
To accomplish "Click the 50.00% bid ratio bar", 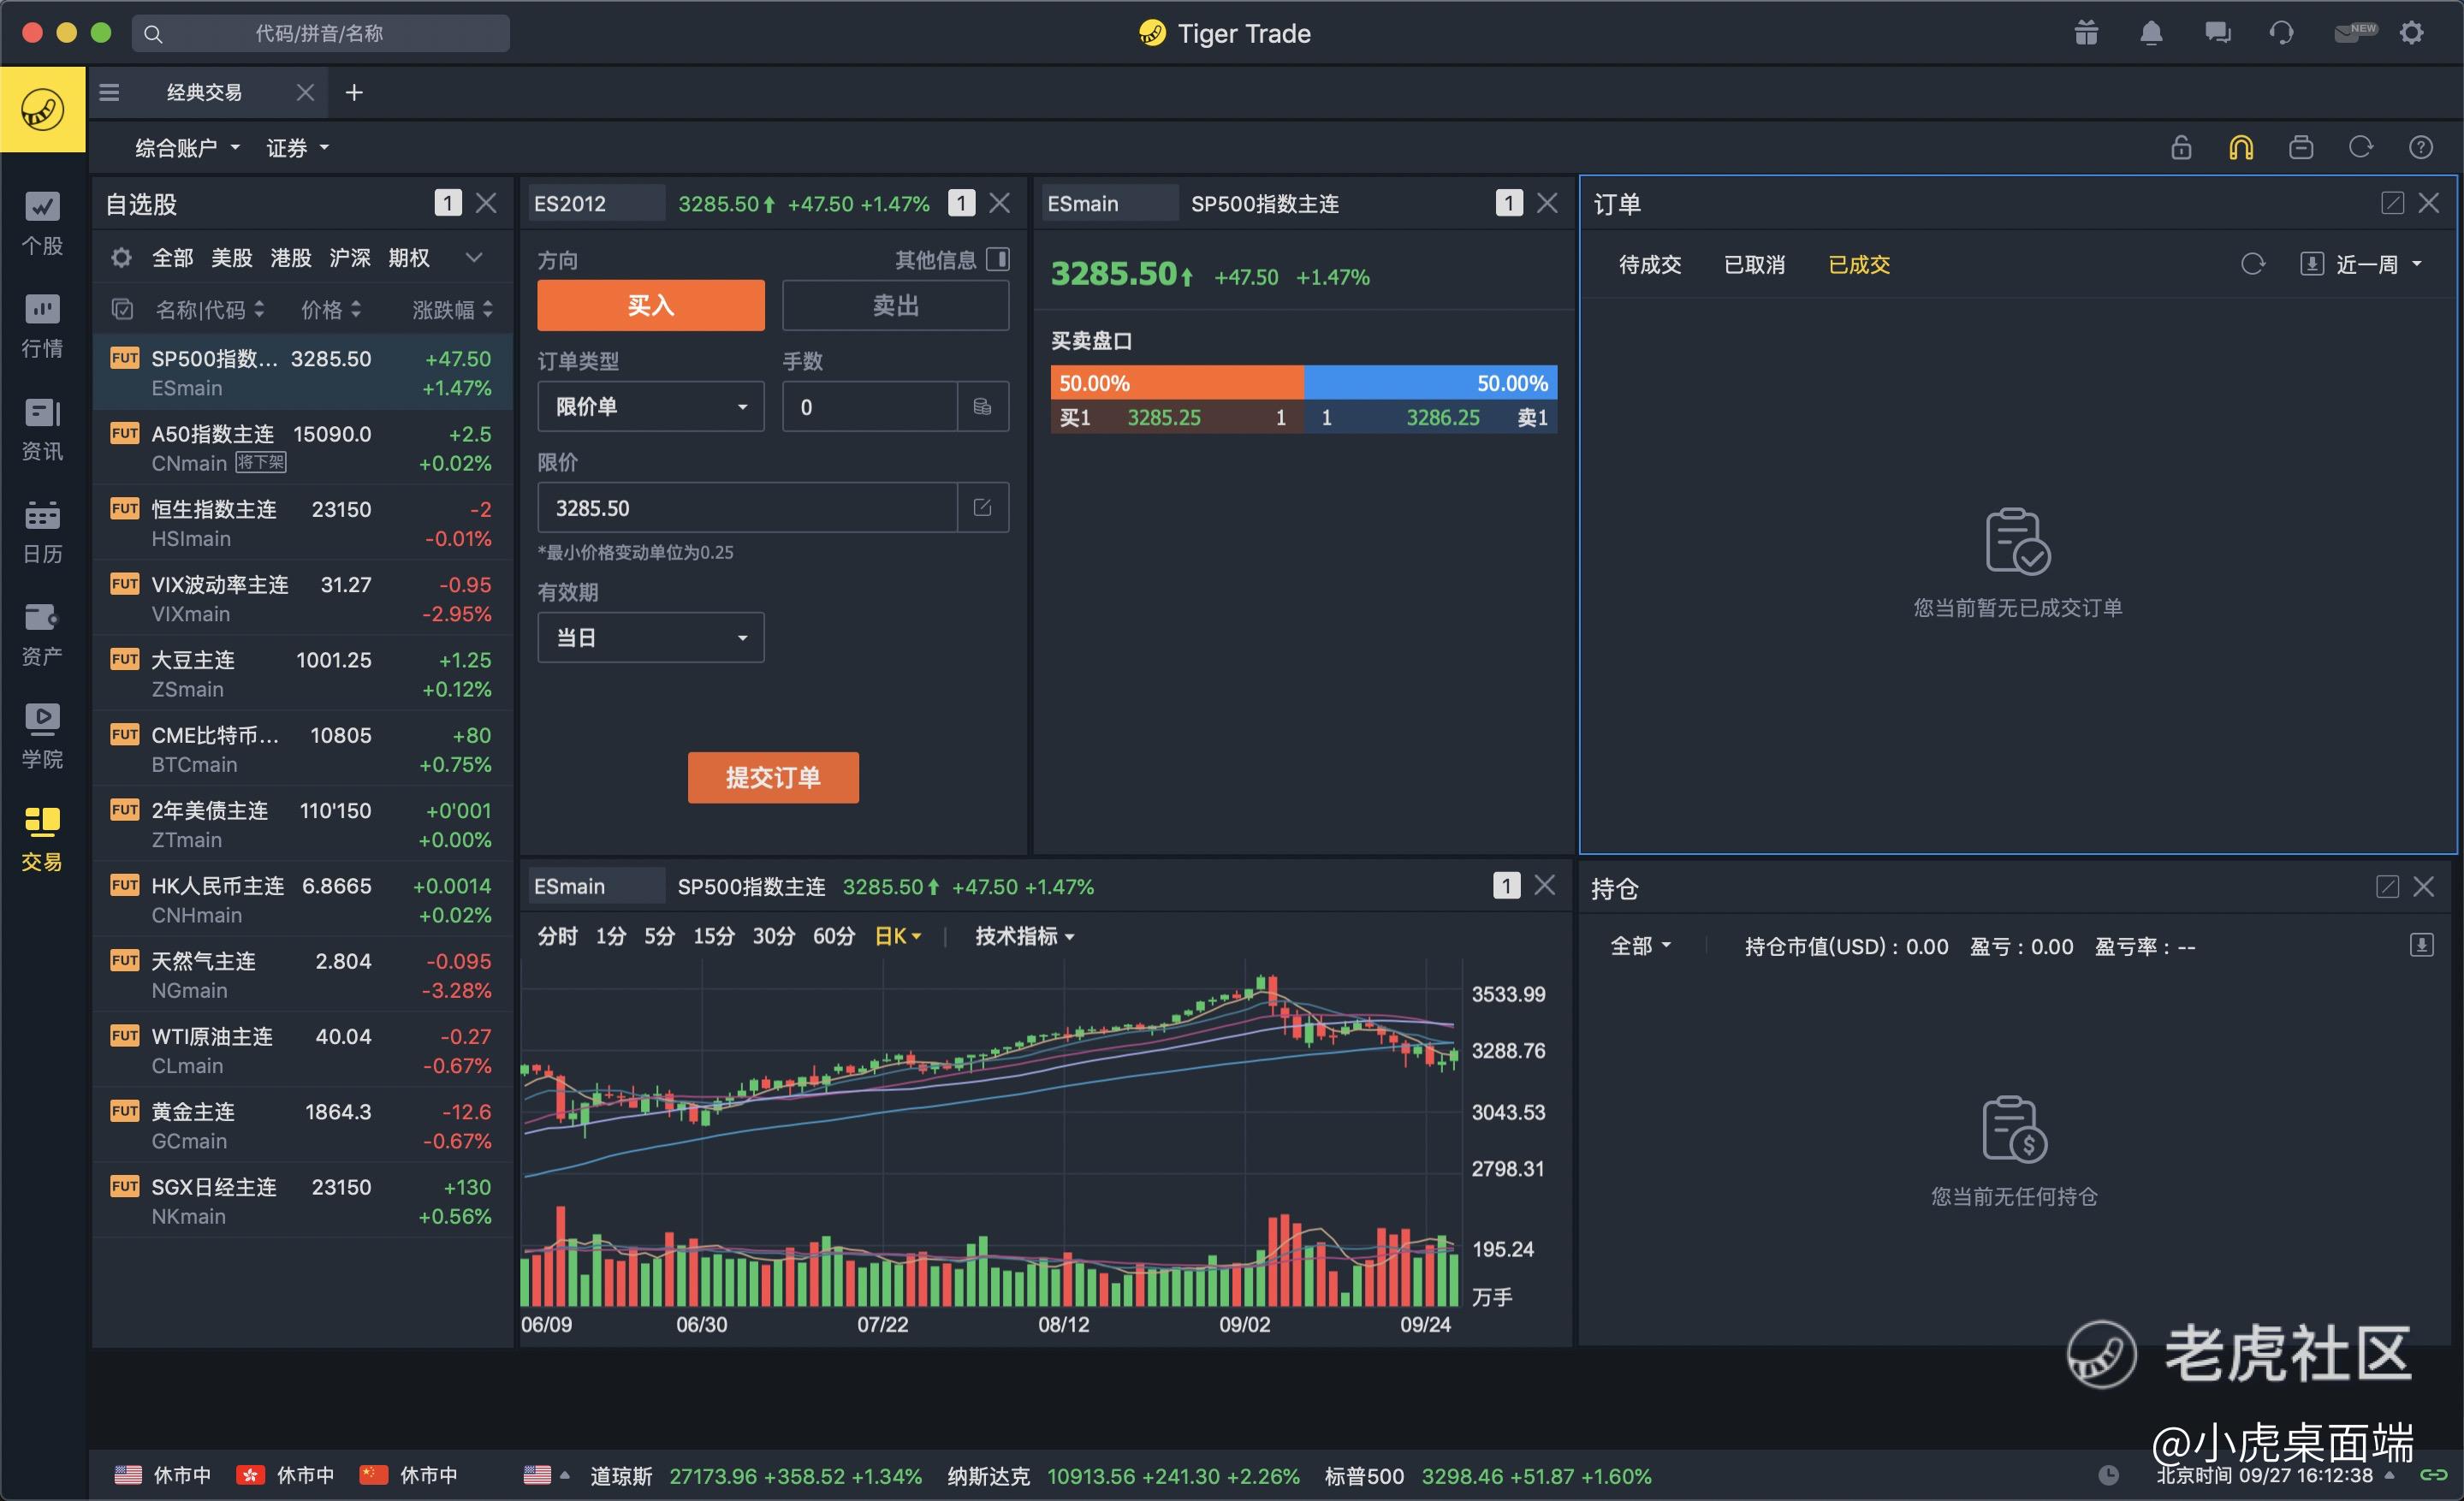I will pos(1177,383).
